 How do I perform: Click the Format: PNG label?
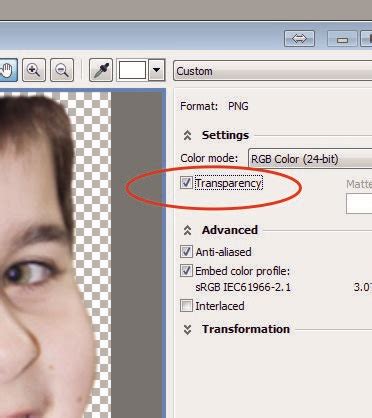[x=214, y=106]
